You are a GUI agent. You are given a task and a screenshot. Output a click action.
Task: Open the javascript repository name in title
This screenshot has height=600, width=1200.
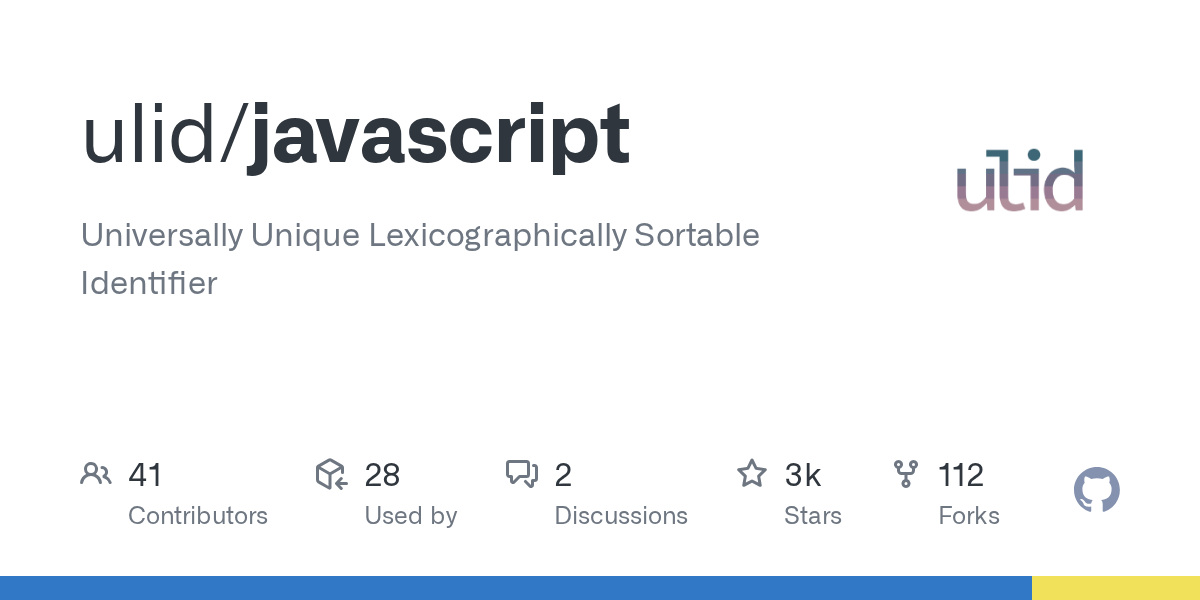(438, 137)
